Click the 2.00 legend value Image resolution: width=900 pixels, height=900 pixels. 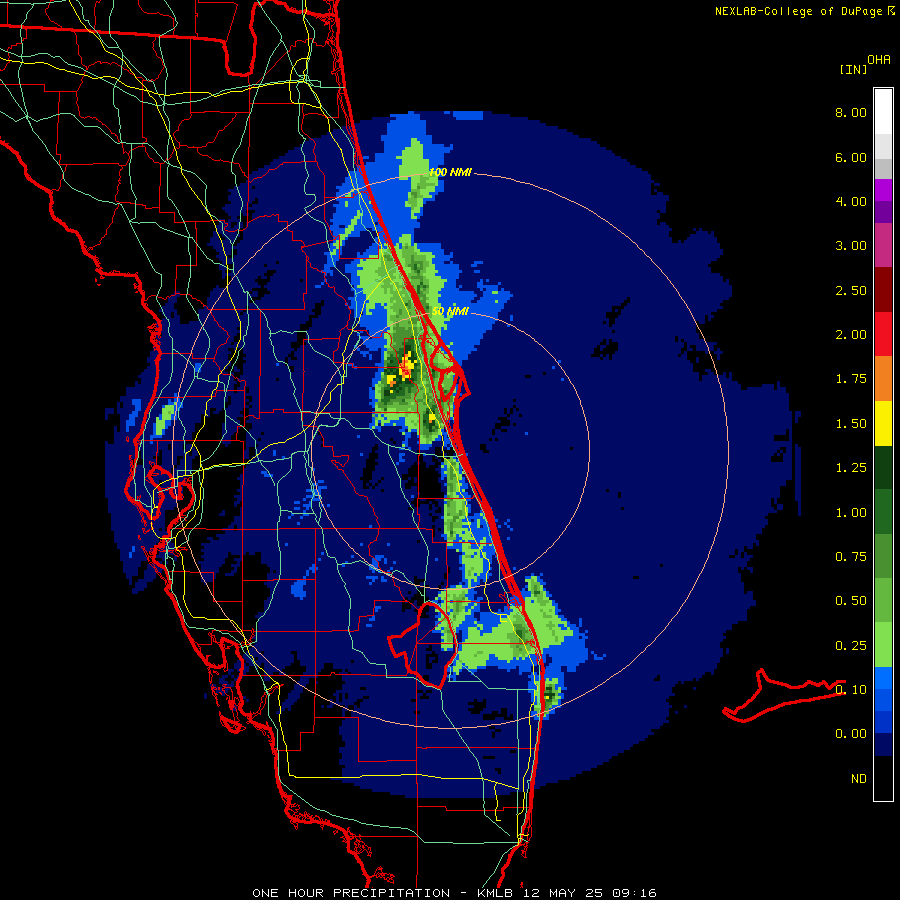click(x=851, y=335)
